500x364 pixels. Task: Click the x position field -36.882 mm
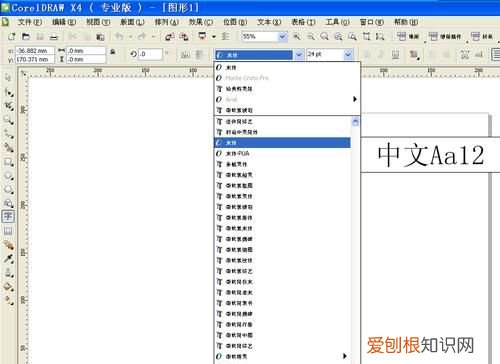pyautogui.click(x=35, y=51)
